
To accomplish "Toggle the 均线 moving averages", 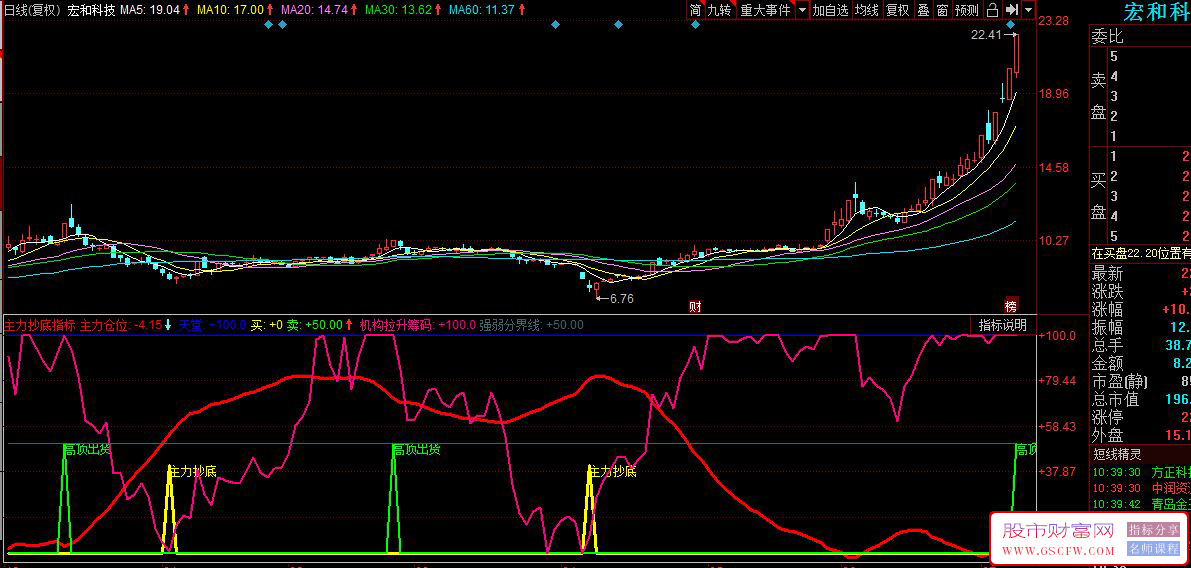I will (867, 10).
